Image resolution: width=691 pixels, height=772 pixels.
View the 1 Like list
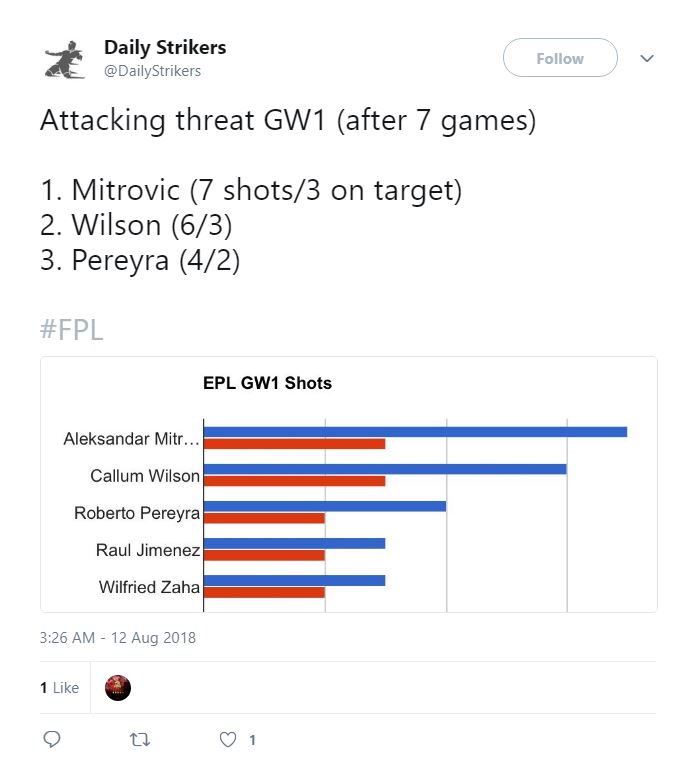point(60,687)
